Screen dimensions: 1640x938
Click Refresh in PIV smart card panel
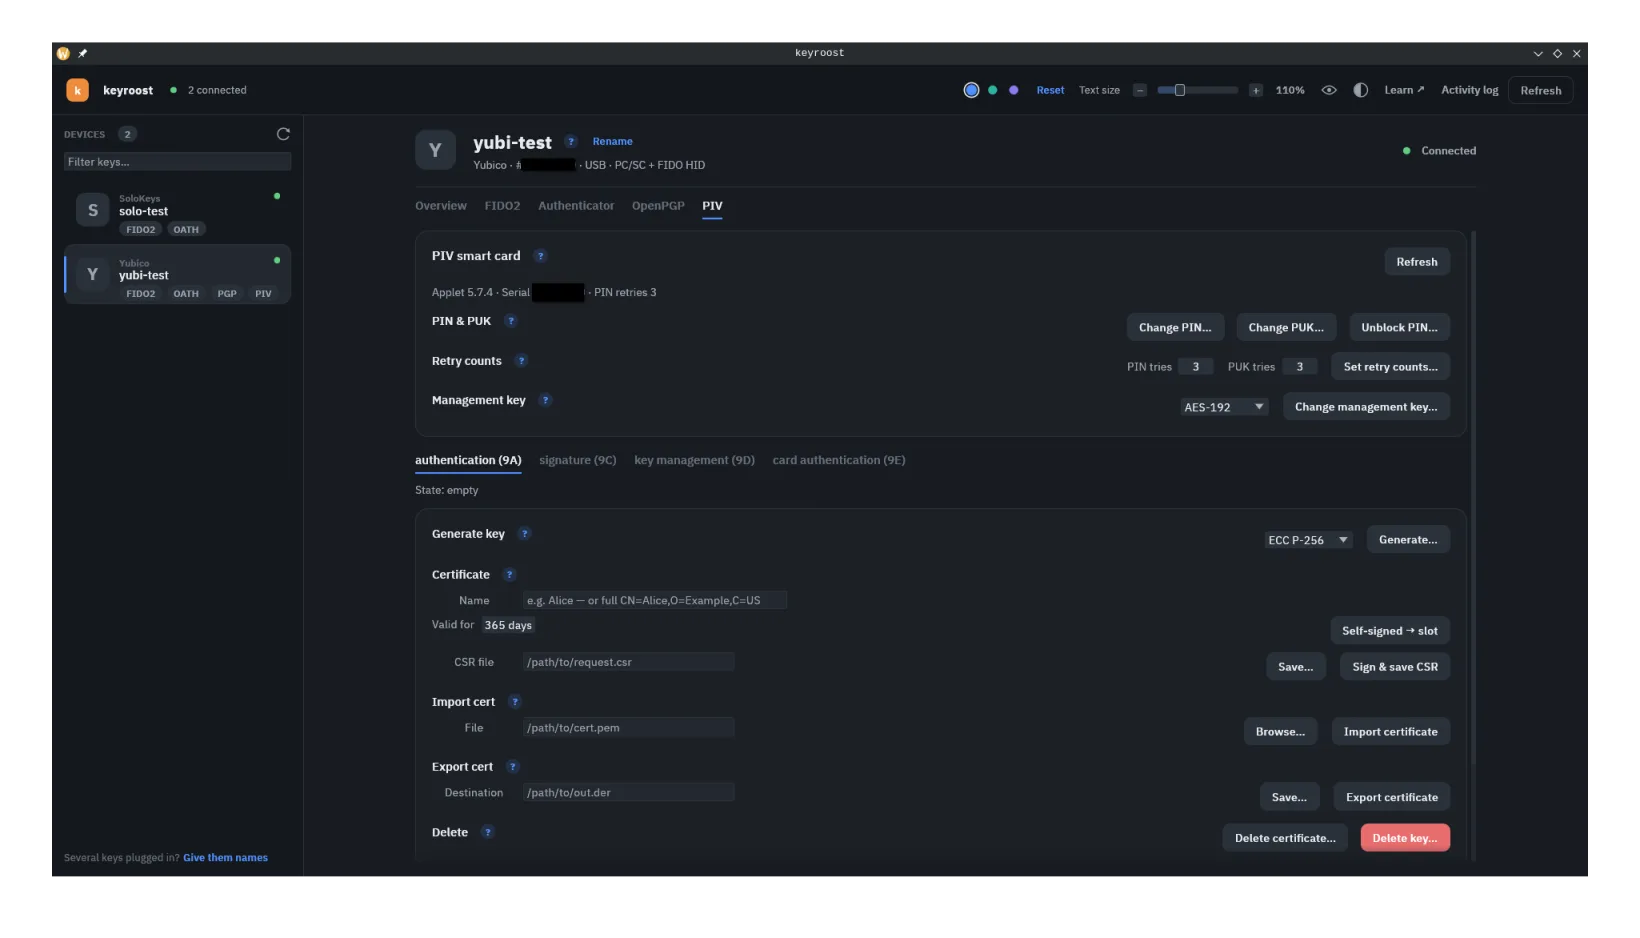pyautogui.click(x=1417, y=262)
